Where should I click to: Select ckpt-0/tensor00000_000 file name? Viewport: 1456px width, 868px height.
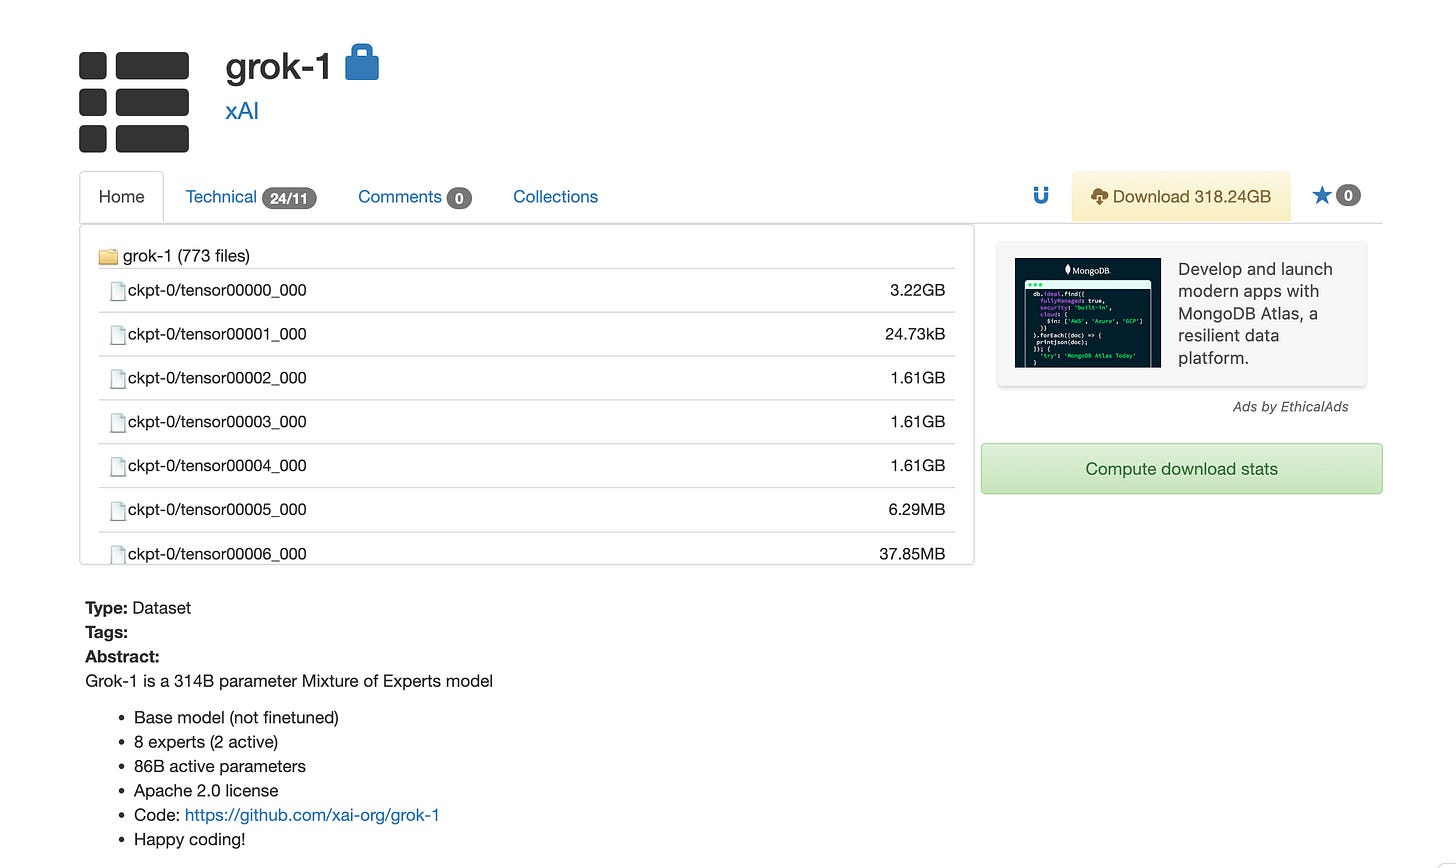click(217, 290)
